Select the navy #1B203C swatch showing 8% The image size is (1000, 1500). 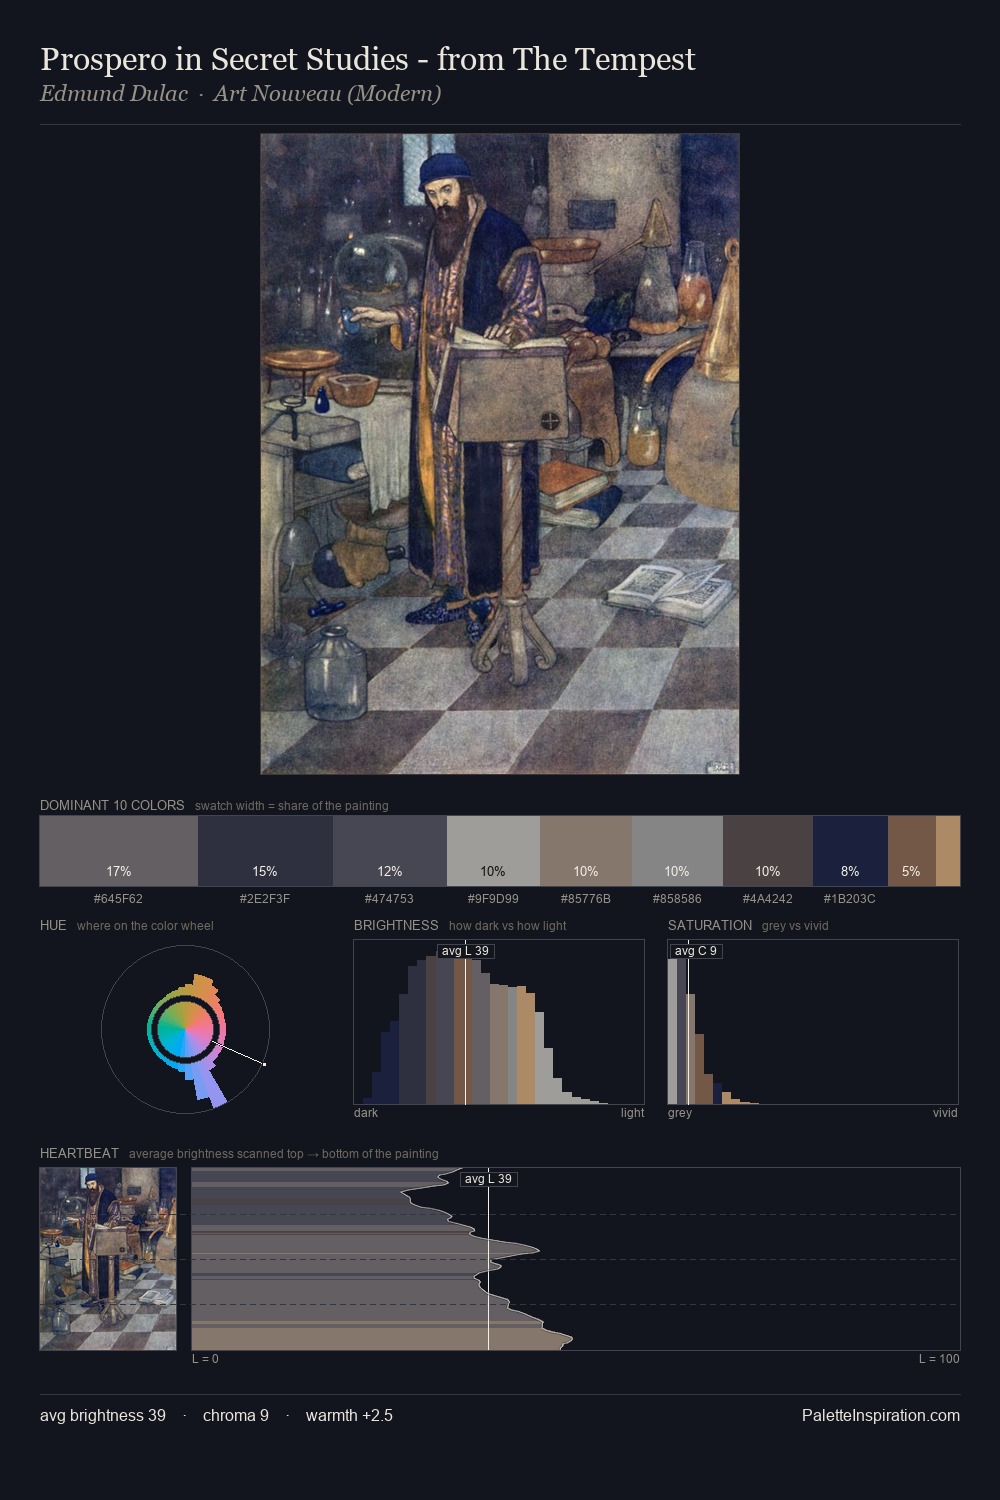tap(850, 851)
